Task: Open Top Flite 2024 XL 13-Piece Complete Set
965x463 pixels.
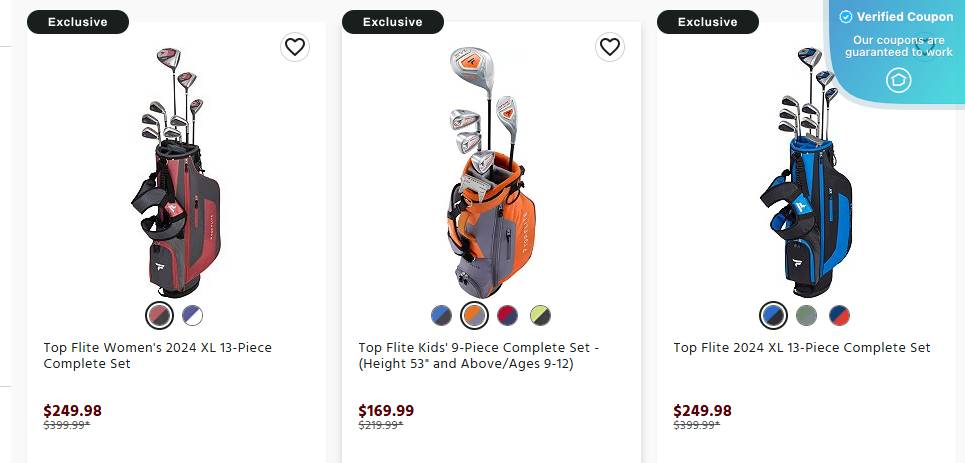Action: pos(801,348)
